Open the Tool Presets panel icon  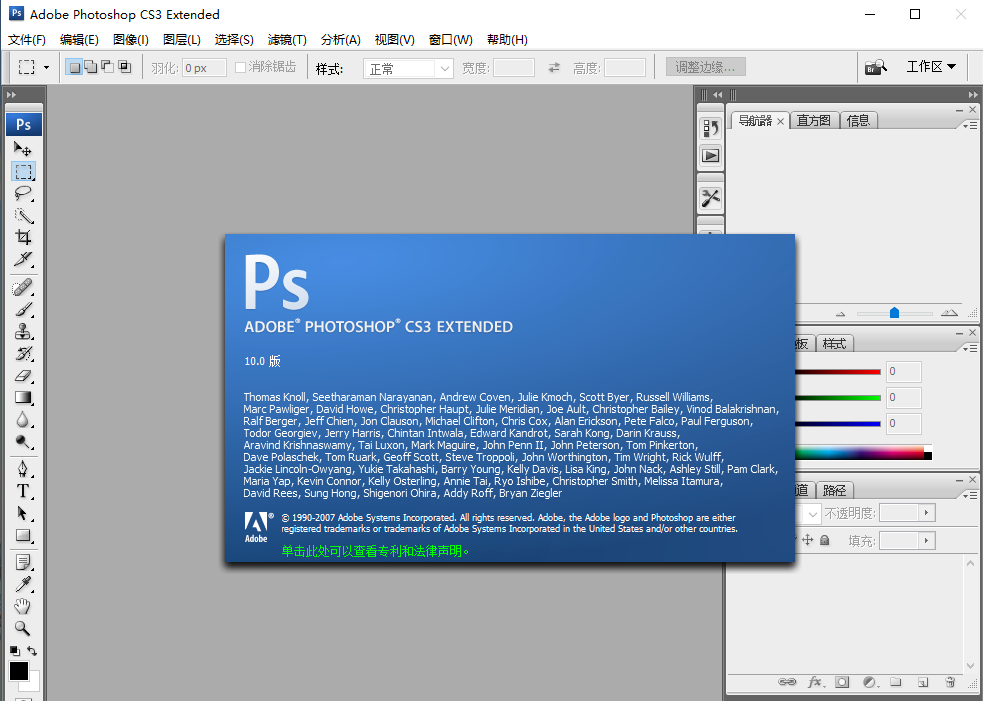coord(711,199)
